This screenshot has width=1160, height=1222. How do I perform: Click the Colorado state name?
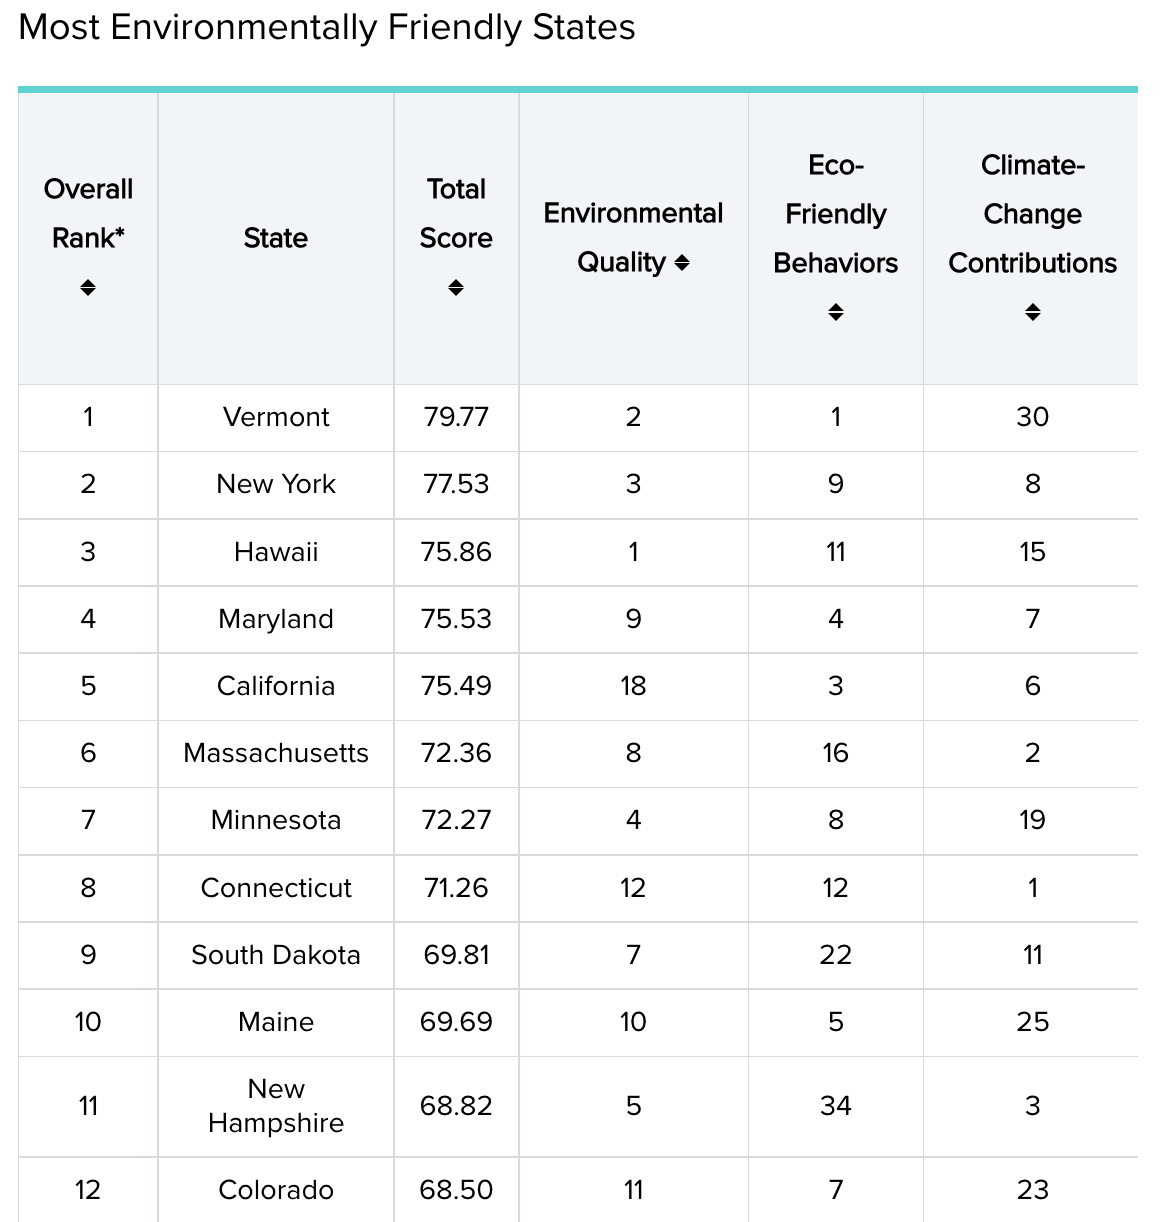click(276, 1190)
